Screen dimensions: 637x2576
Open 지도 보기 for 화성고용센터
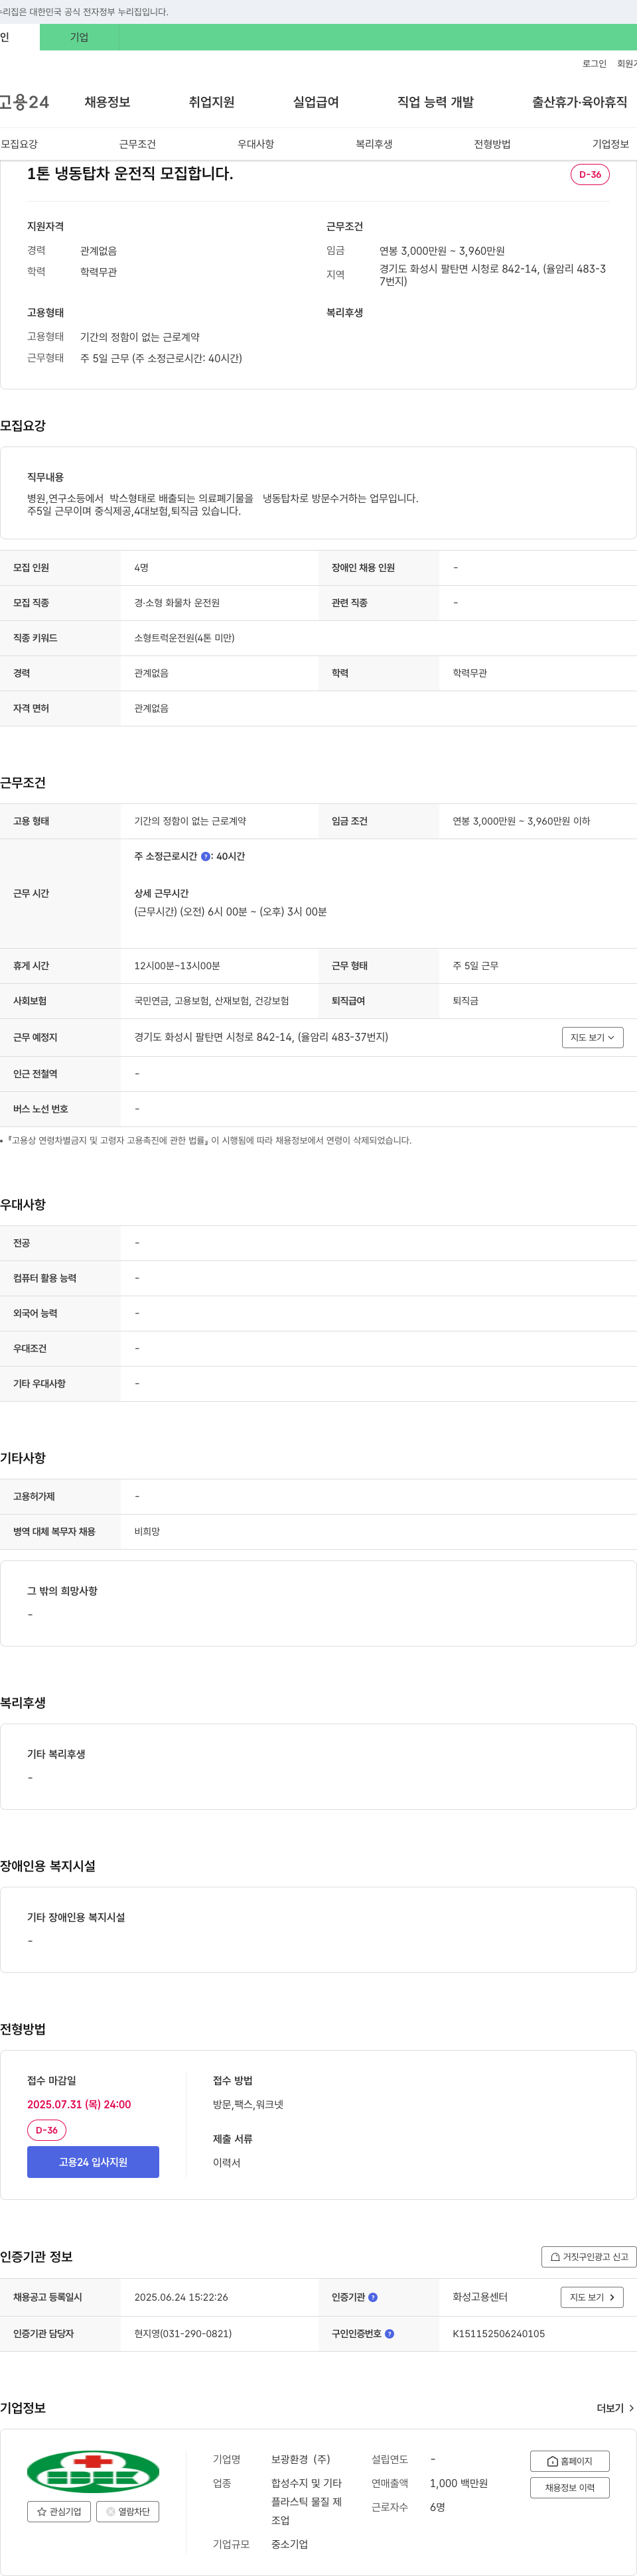591,2297
